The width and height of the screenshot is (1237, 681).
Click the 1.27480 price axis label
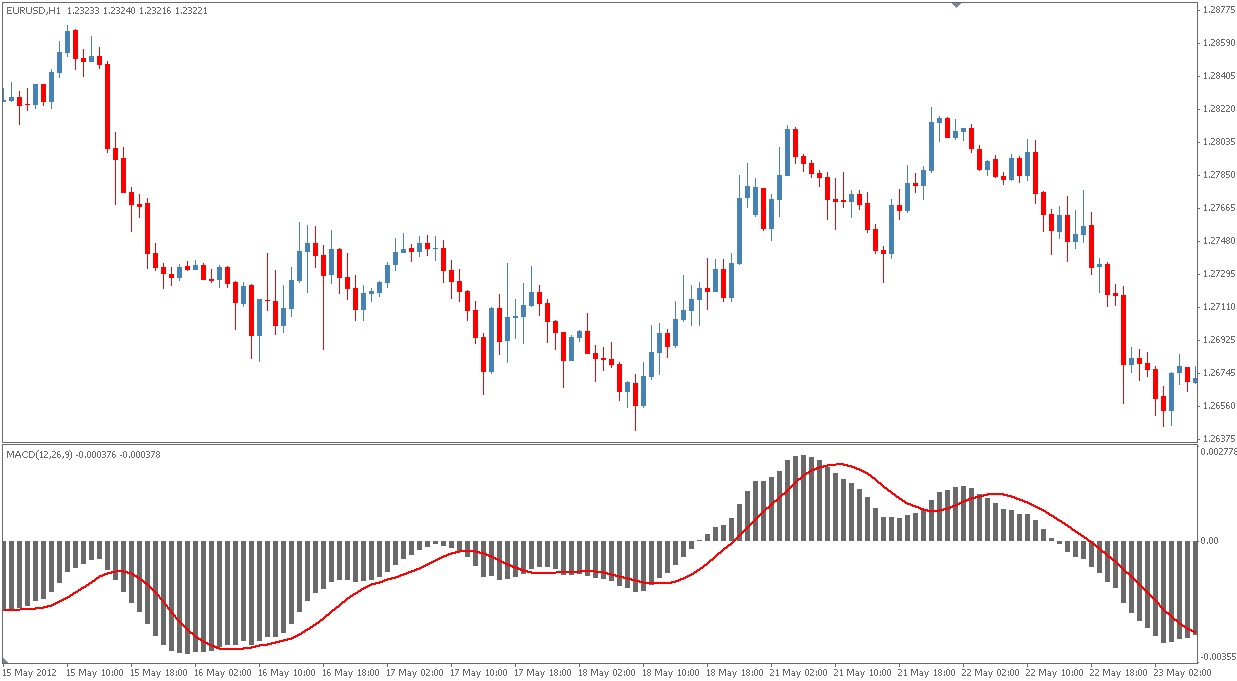[x=1218, y=241]
